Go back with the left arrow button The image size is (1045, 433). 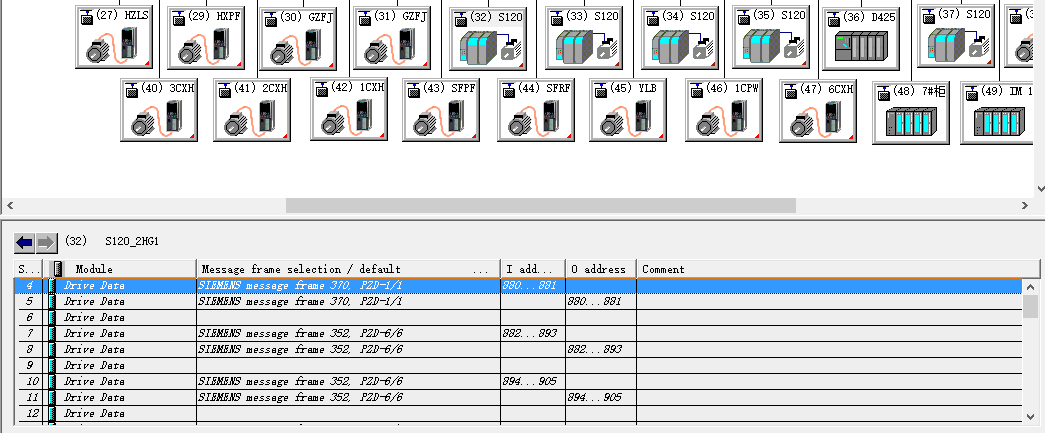point(25,242)
